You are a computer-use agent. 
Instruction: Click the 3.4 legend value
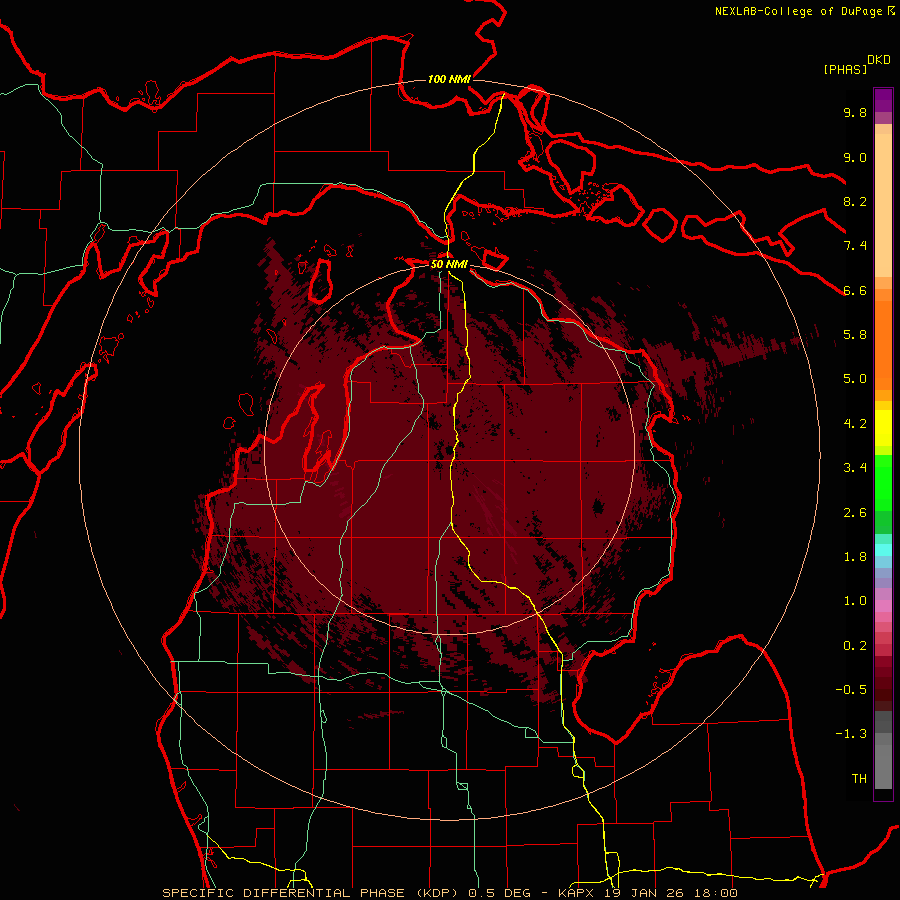[855, 468]
